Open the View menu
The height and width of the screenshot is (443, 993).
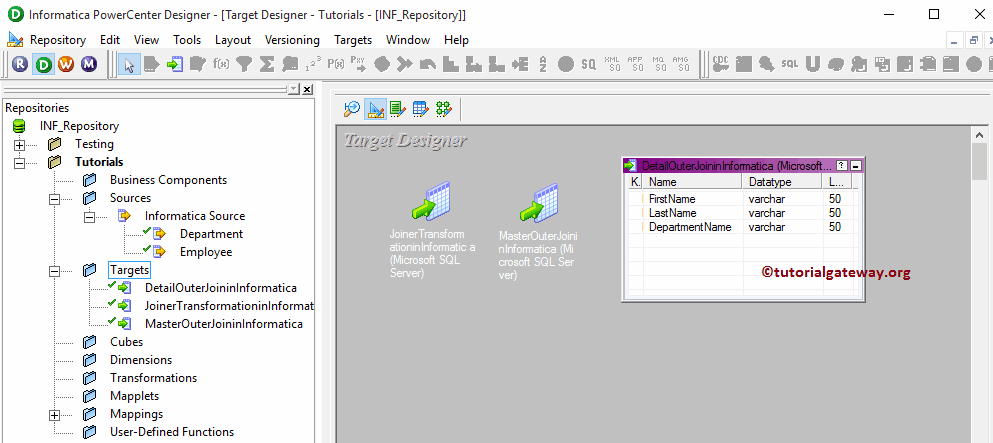coord(146,40)
